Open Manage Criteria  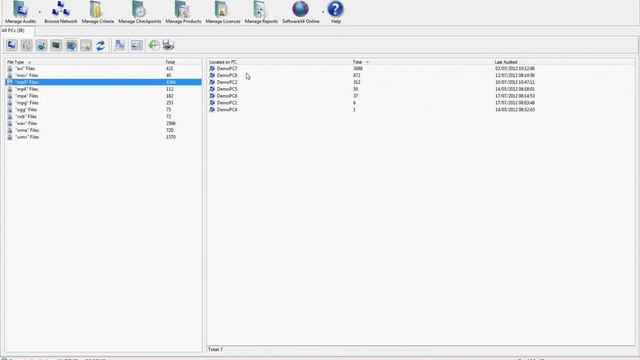click(98, 12)
